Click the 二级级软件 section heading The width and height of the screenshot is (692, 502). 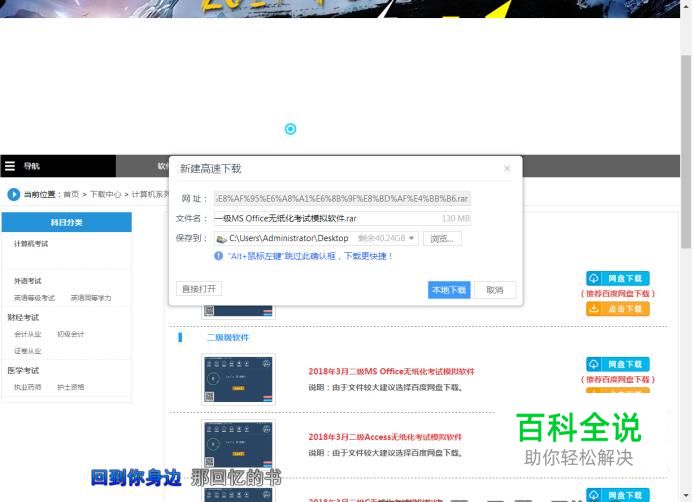click(228, 337)
